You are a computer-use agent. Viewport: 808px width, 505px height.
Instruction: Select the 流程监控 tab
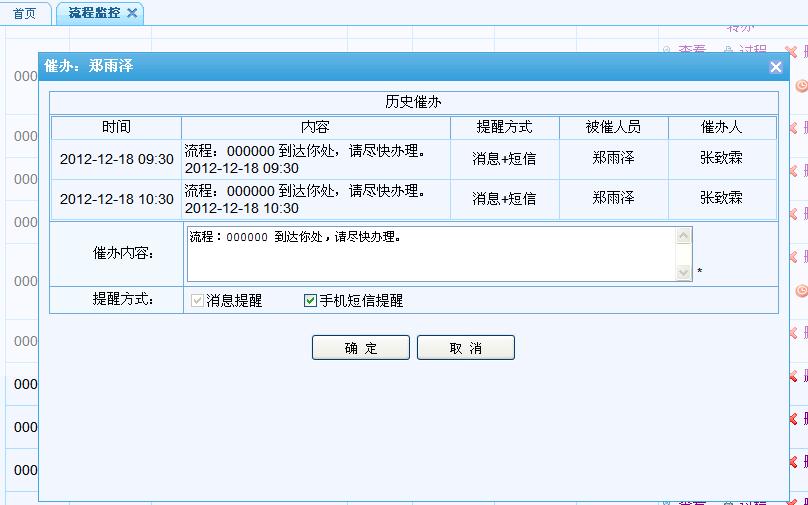99,14
